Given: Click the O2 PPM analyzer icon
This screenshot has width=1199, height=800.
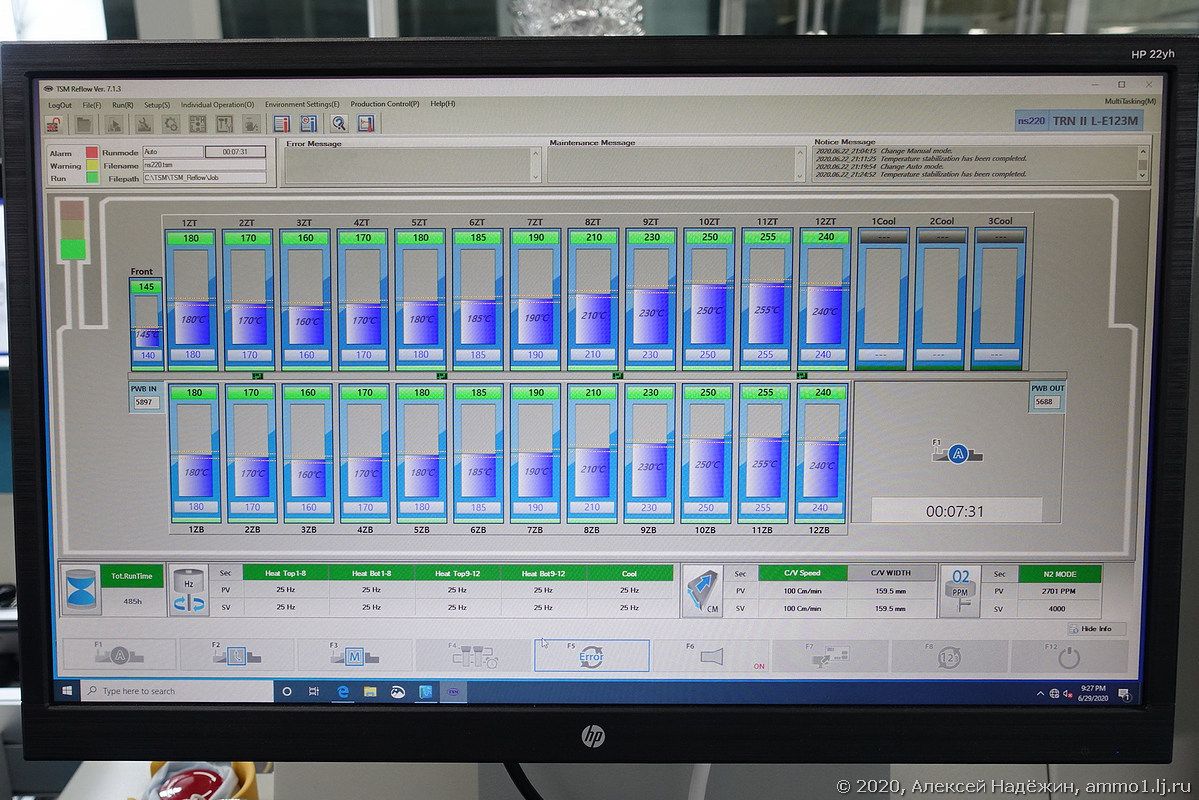Looking at the screenshot, I should click(960, 591).
